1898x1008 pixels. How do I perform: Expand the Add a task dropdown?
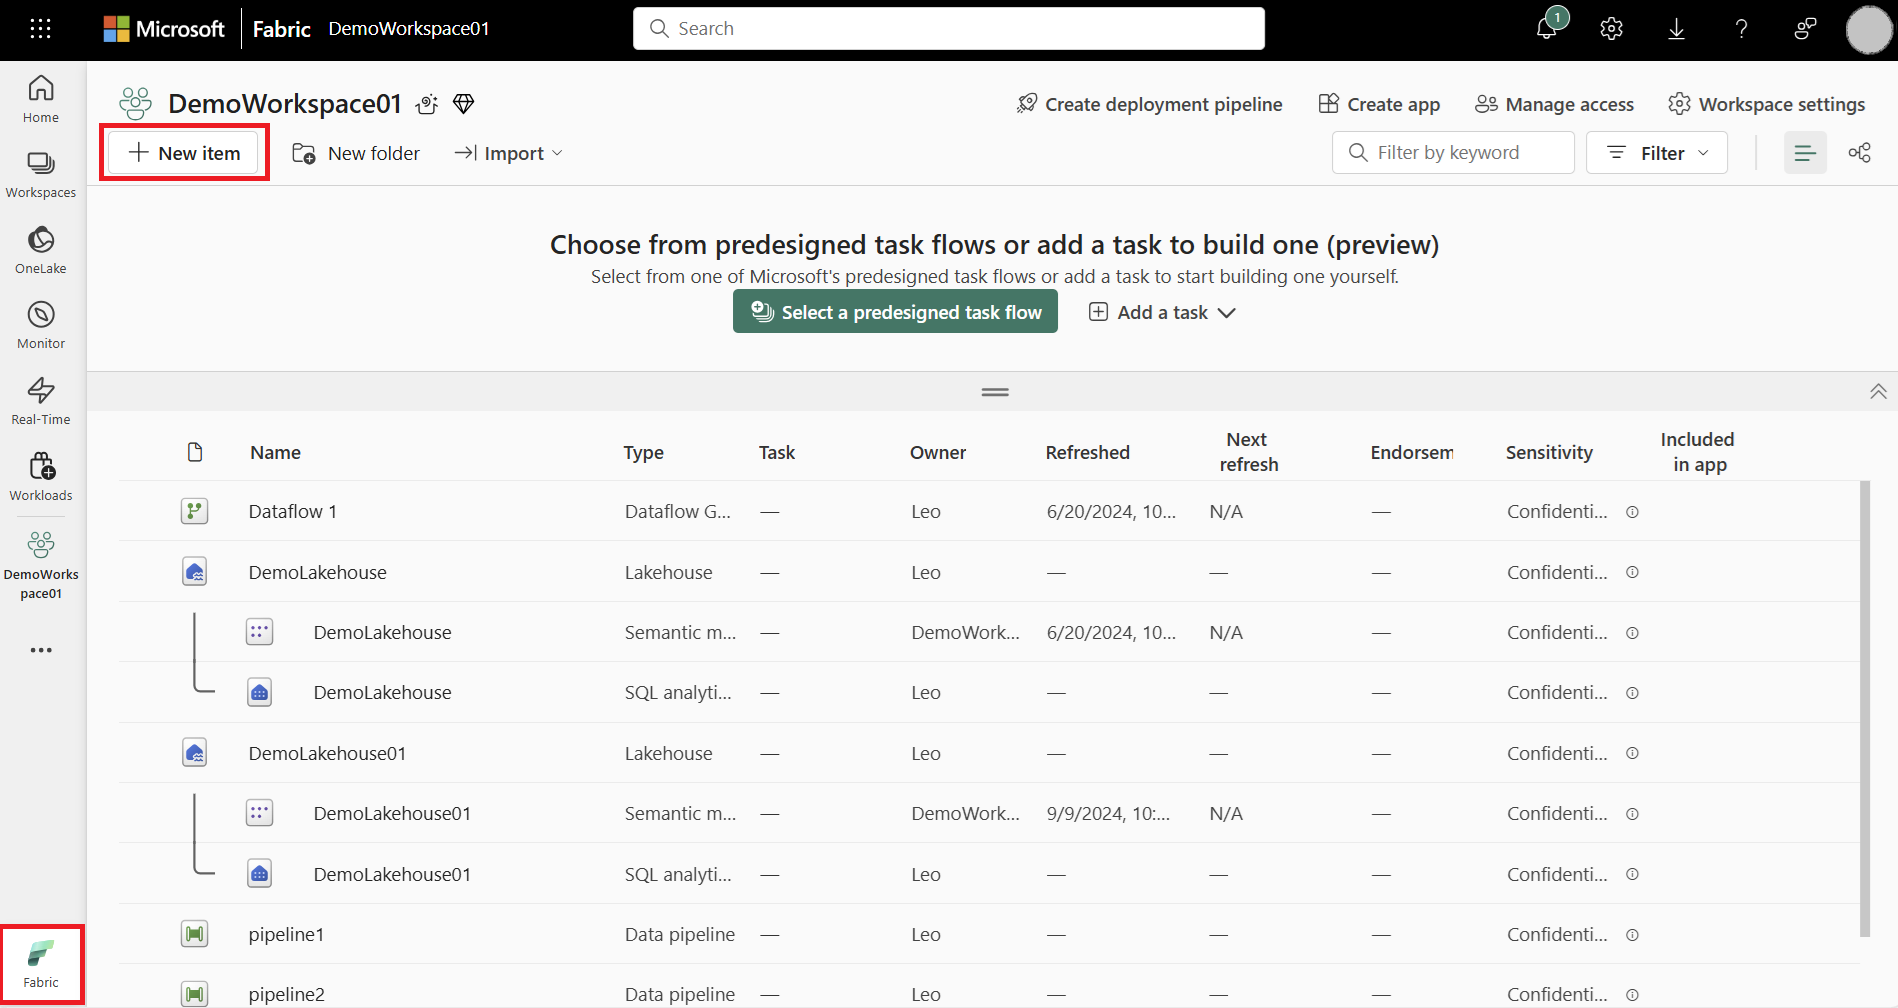(1162, 313)
